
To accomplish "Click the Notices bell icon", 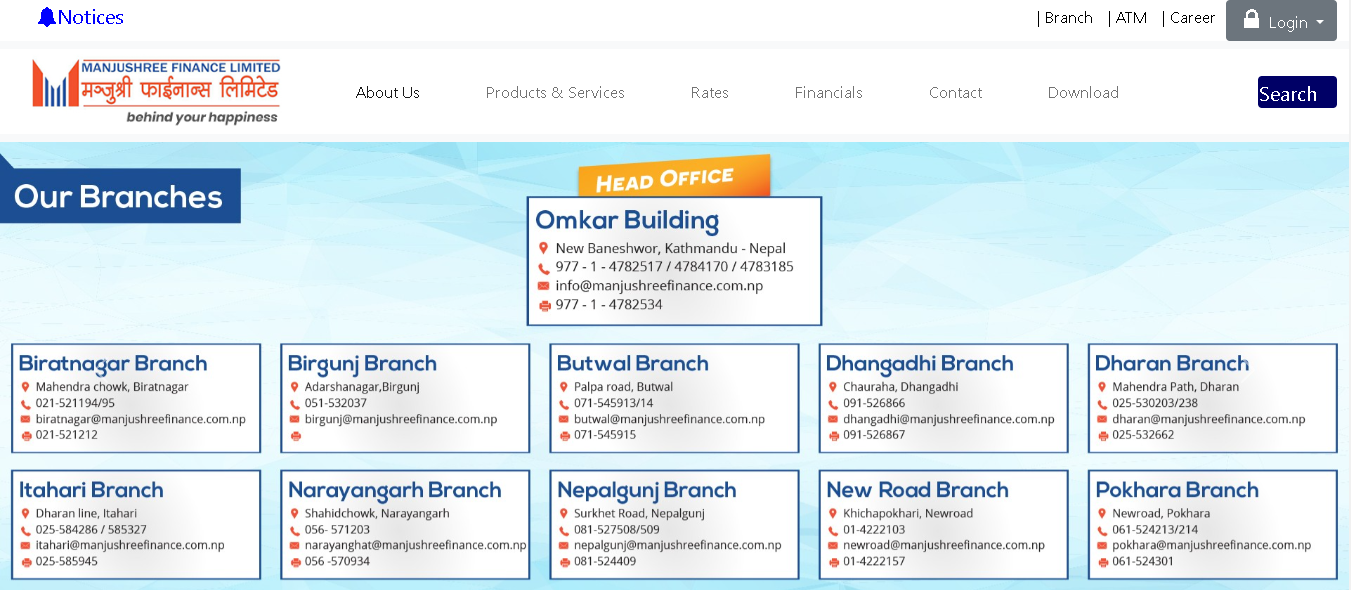I will point(46,17).
